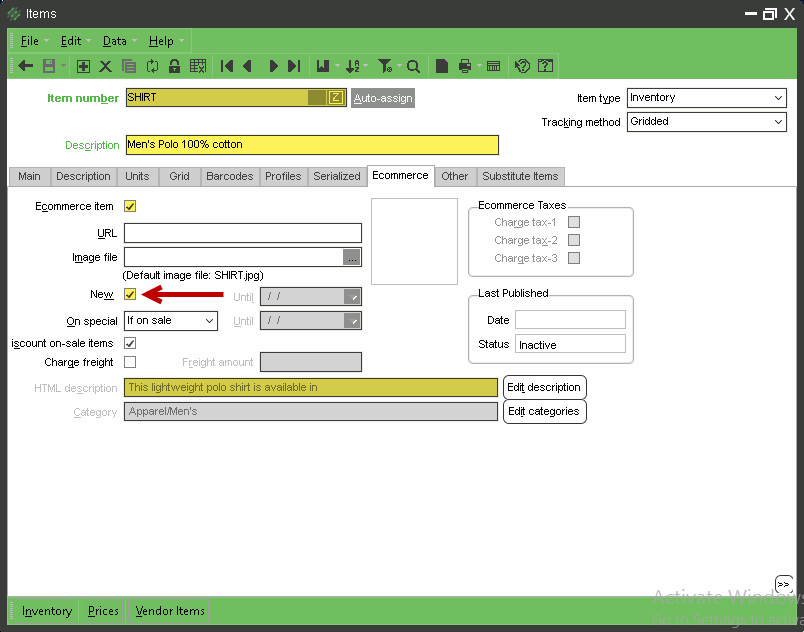Click the bookmark icon
Viewport: 804px width, 632px height.
(323, 66)
